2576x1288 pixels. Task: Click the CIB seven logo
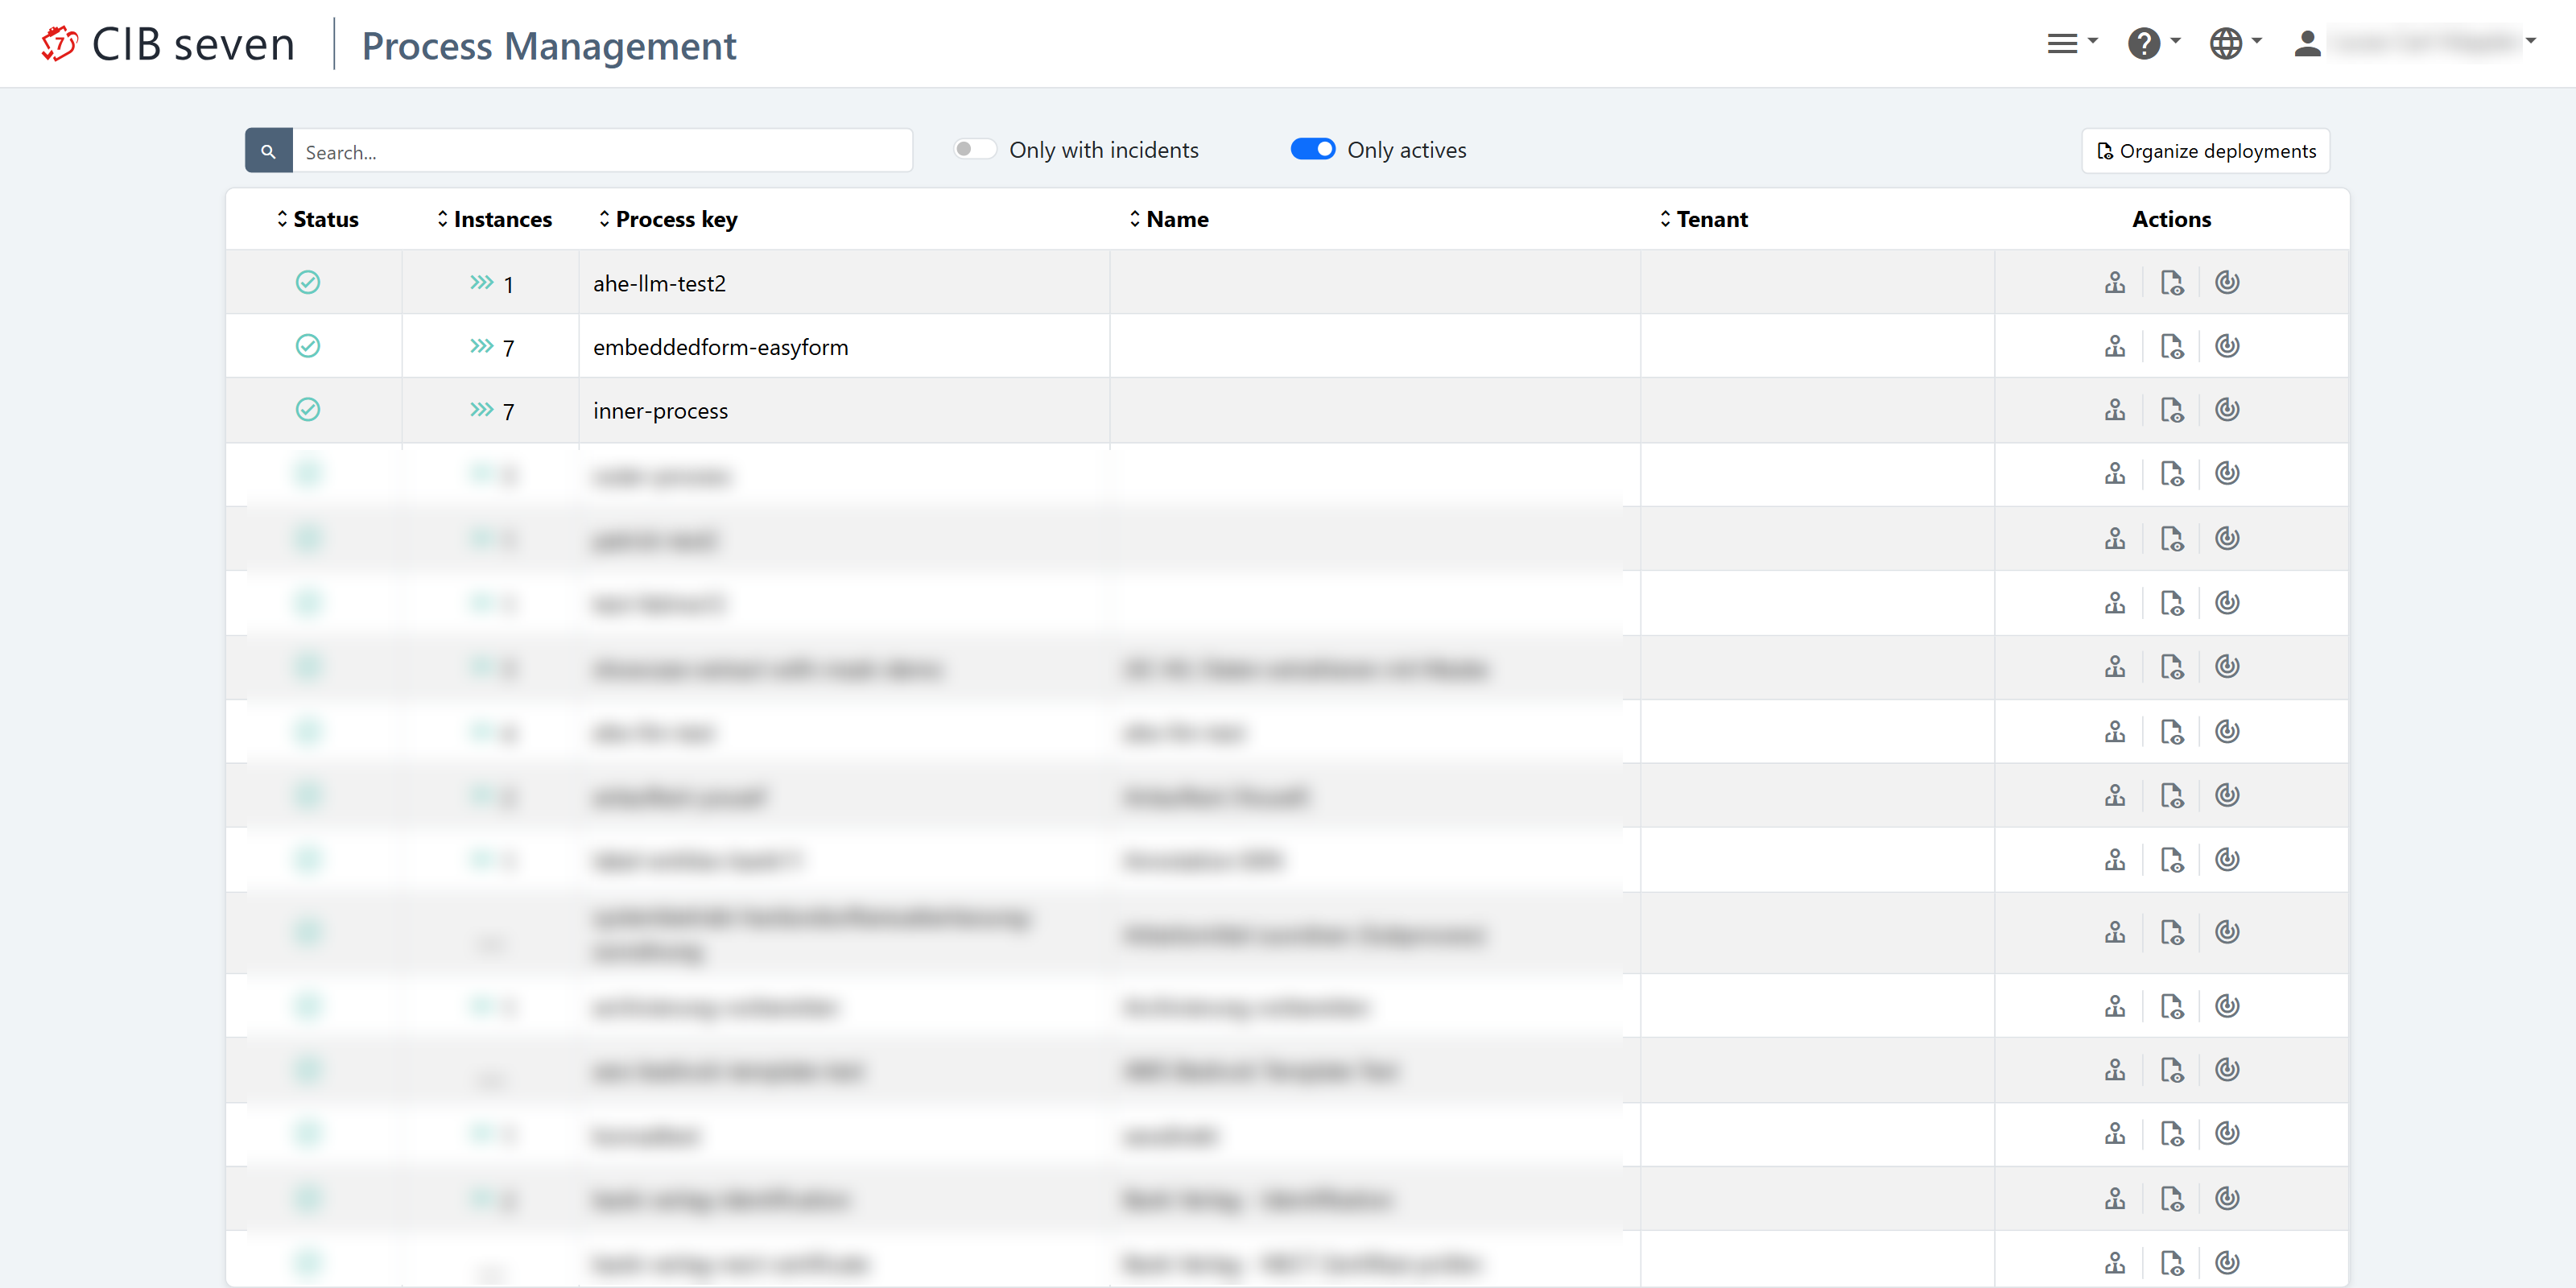click(168, 44)
